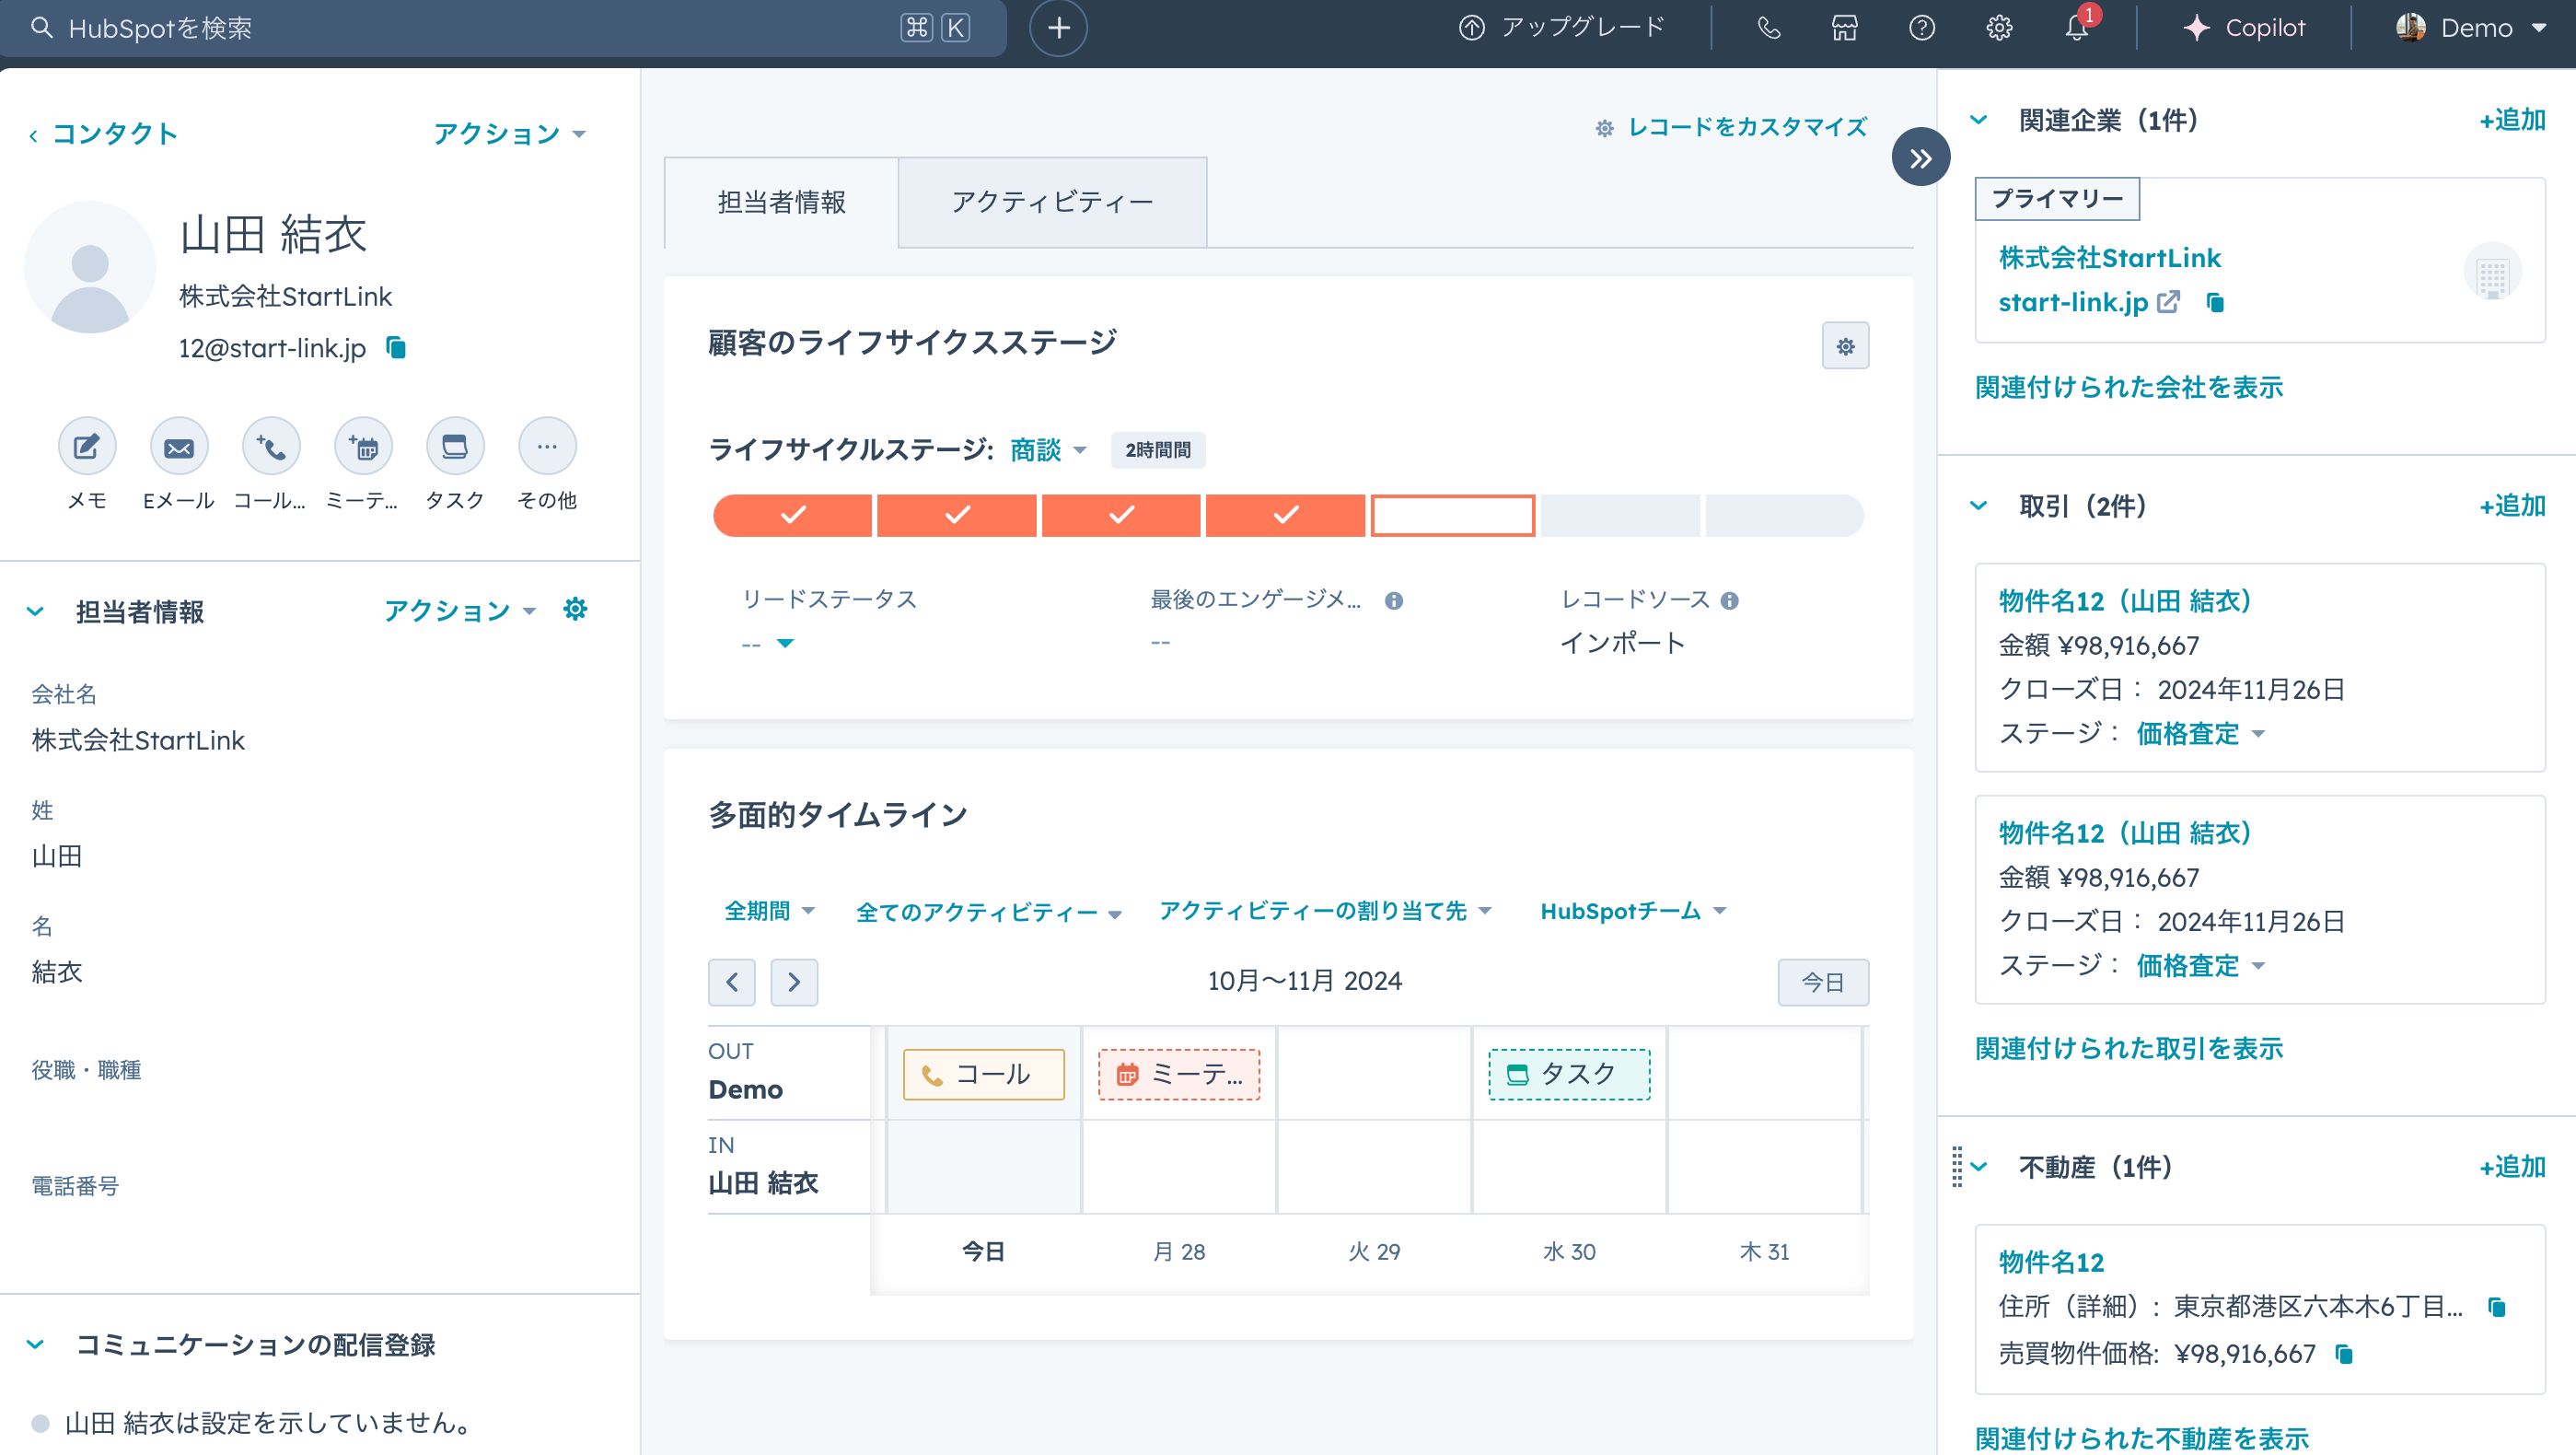Open HubSpot help via the question mark icon
This screenshot has width=2576, height=1455.
(1922, 28)
